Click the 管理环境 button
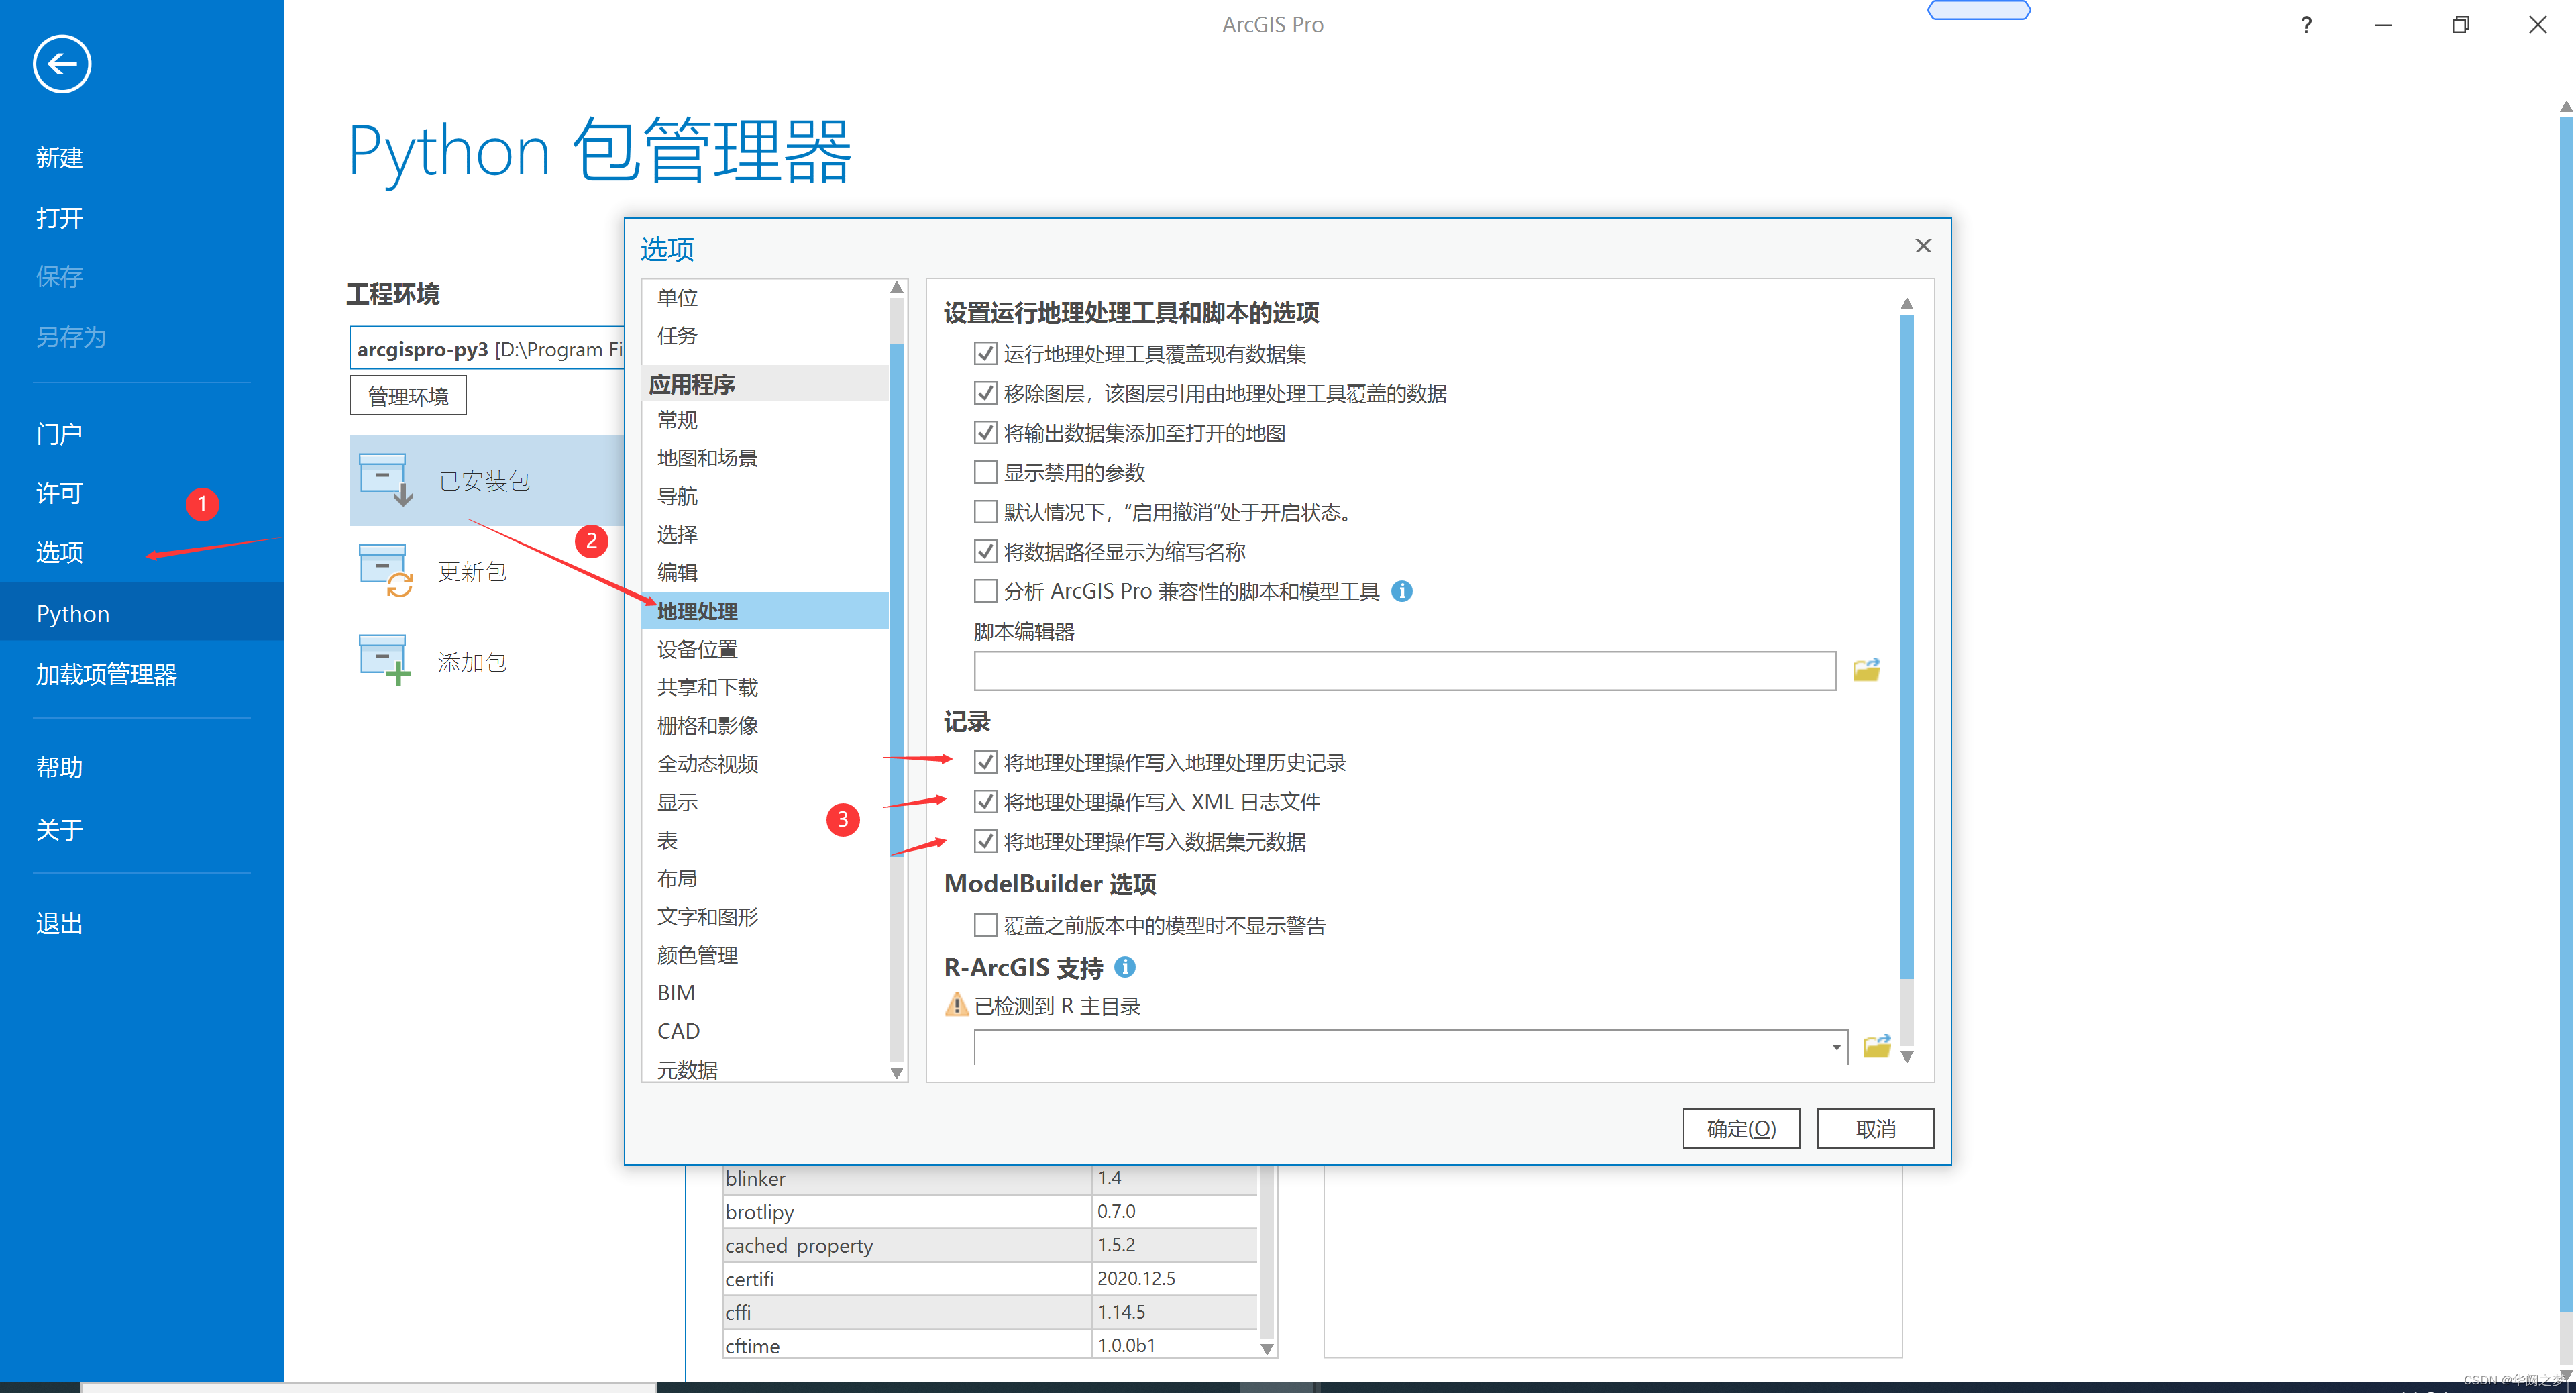 (x=408, y=396)
